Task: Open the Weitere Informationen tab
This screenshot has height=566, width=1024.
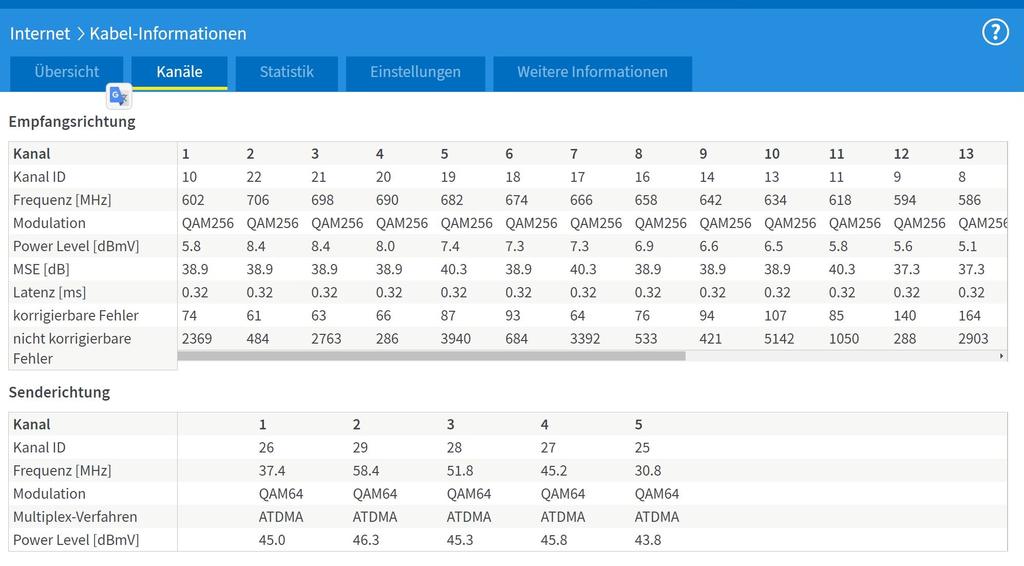Action: point(592,72)
